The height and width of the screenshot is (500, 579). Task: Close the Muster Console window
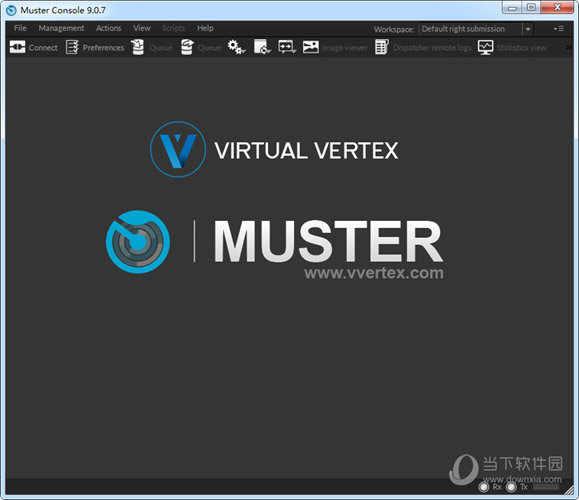click(x=558, y=7)
